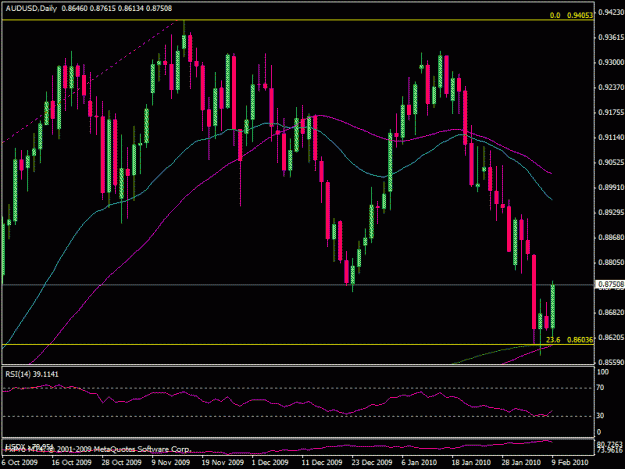
Task: Click price axis label 0.86205
Action: click(x=611, y=338)
